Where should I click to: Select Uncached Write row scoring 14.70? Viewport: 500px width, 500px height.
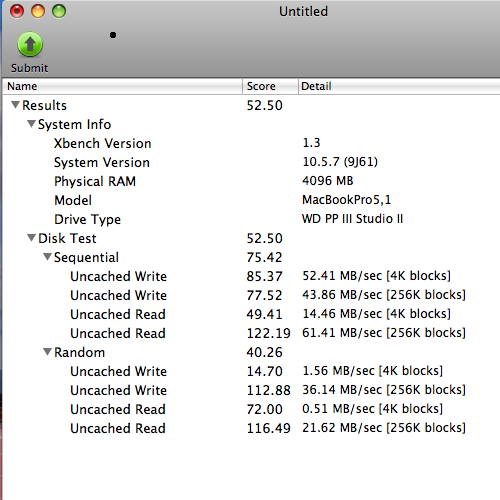[251, 371]
